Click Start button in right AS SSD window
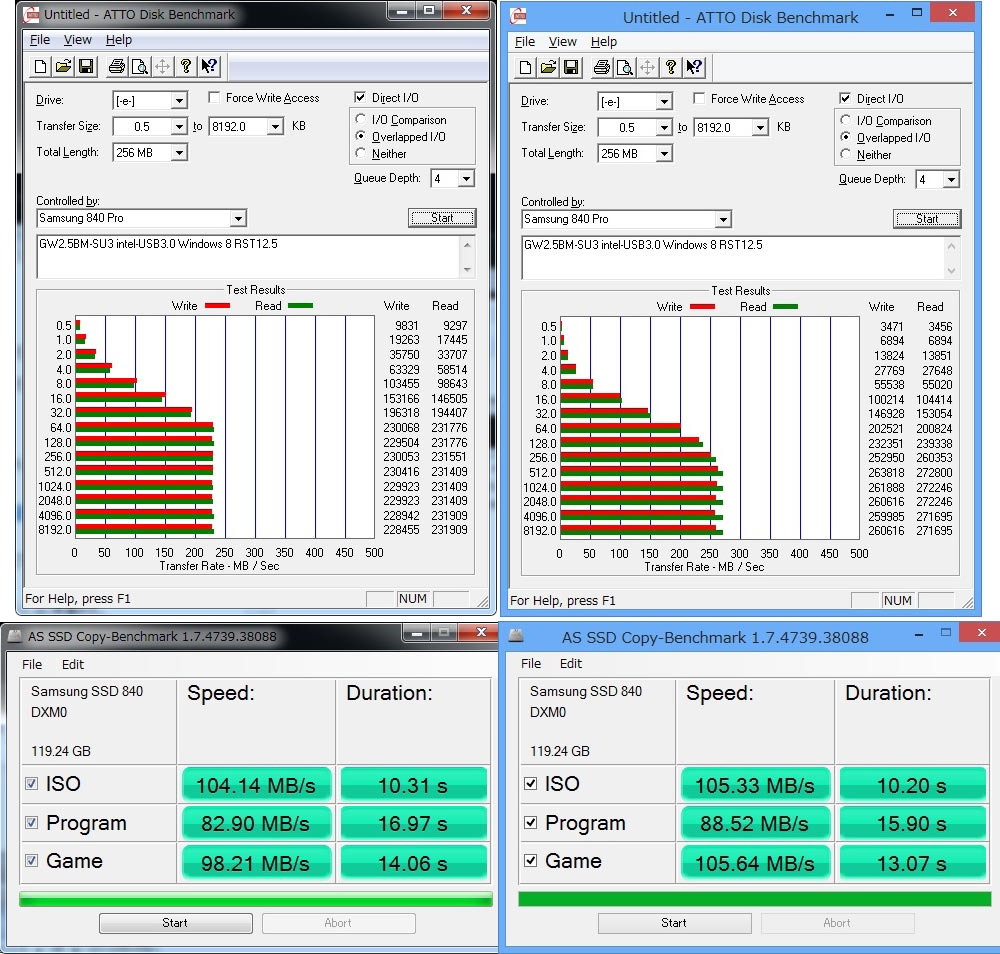 point(674,923)
